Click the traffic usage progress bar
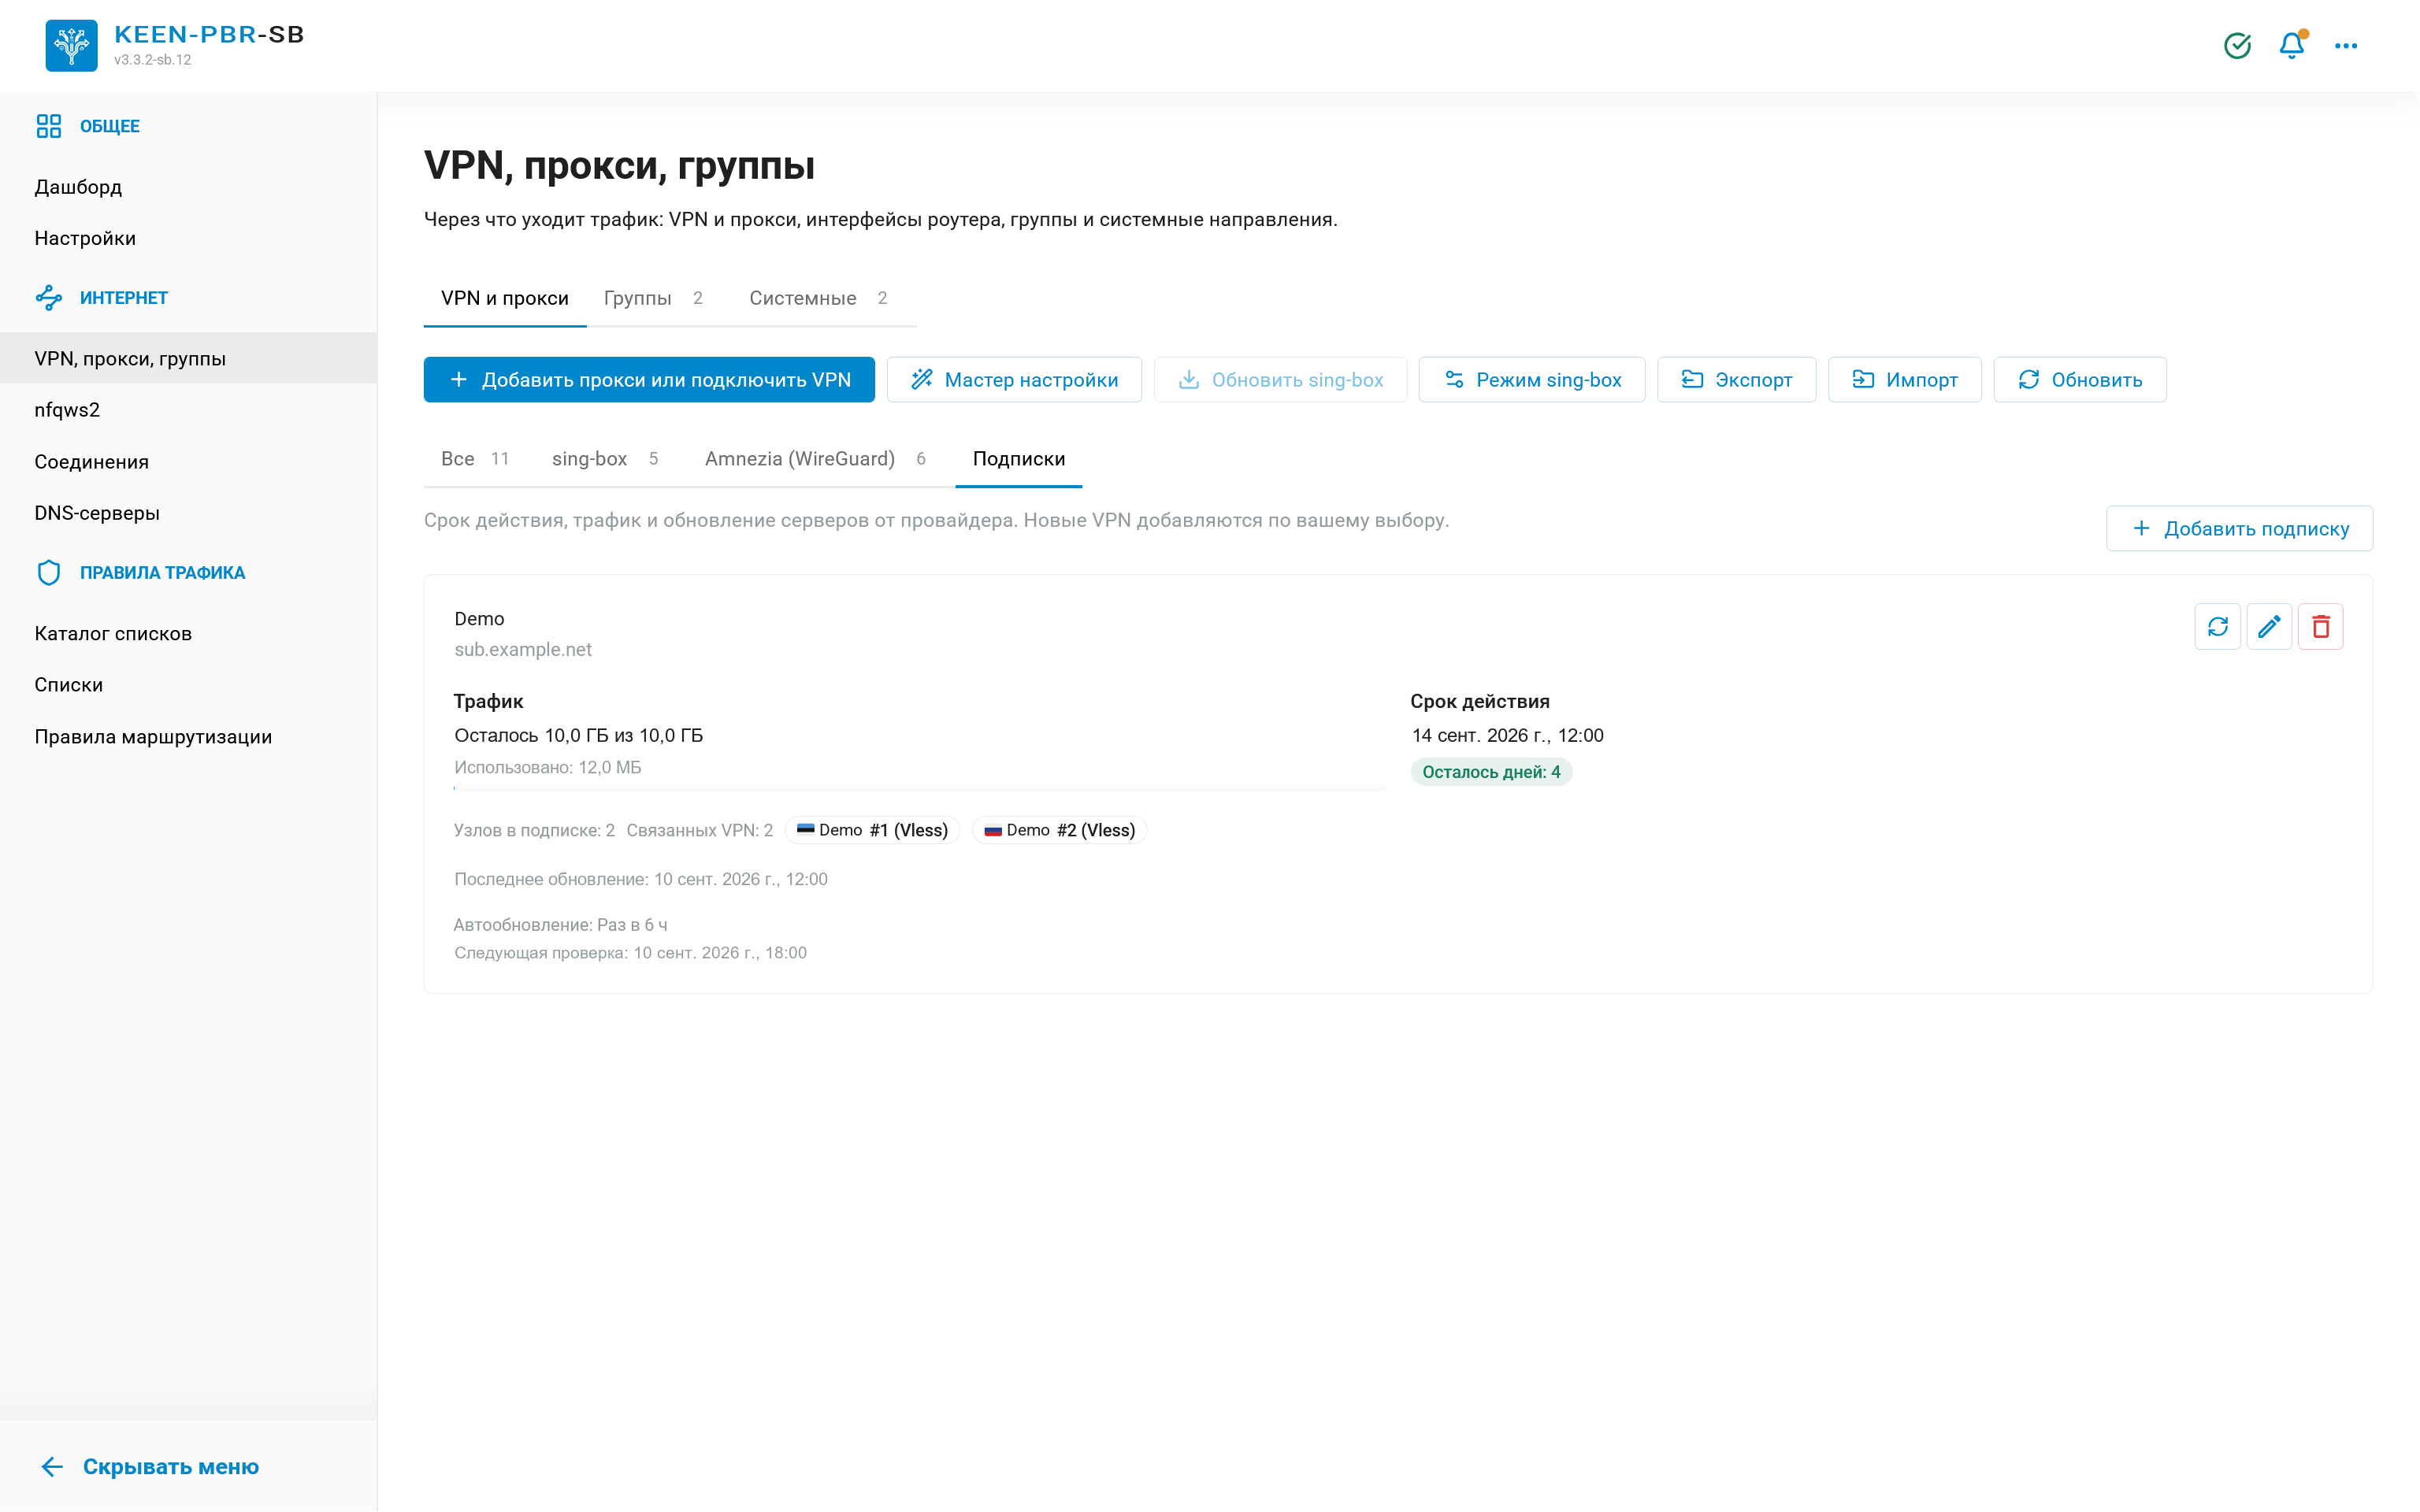2420x1512 pixels. [919, 789]
